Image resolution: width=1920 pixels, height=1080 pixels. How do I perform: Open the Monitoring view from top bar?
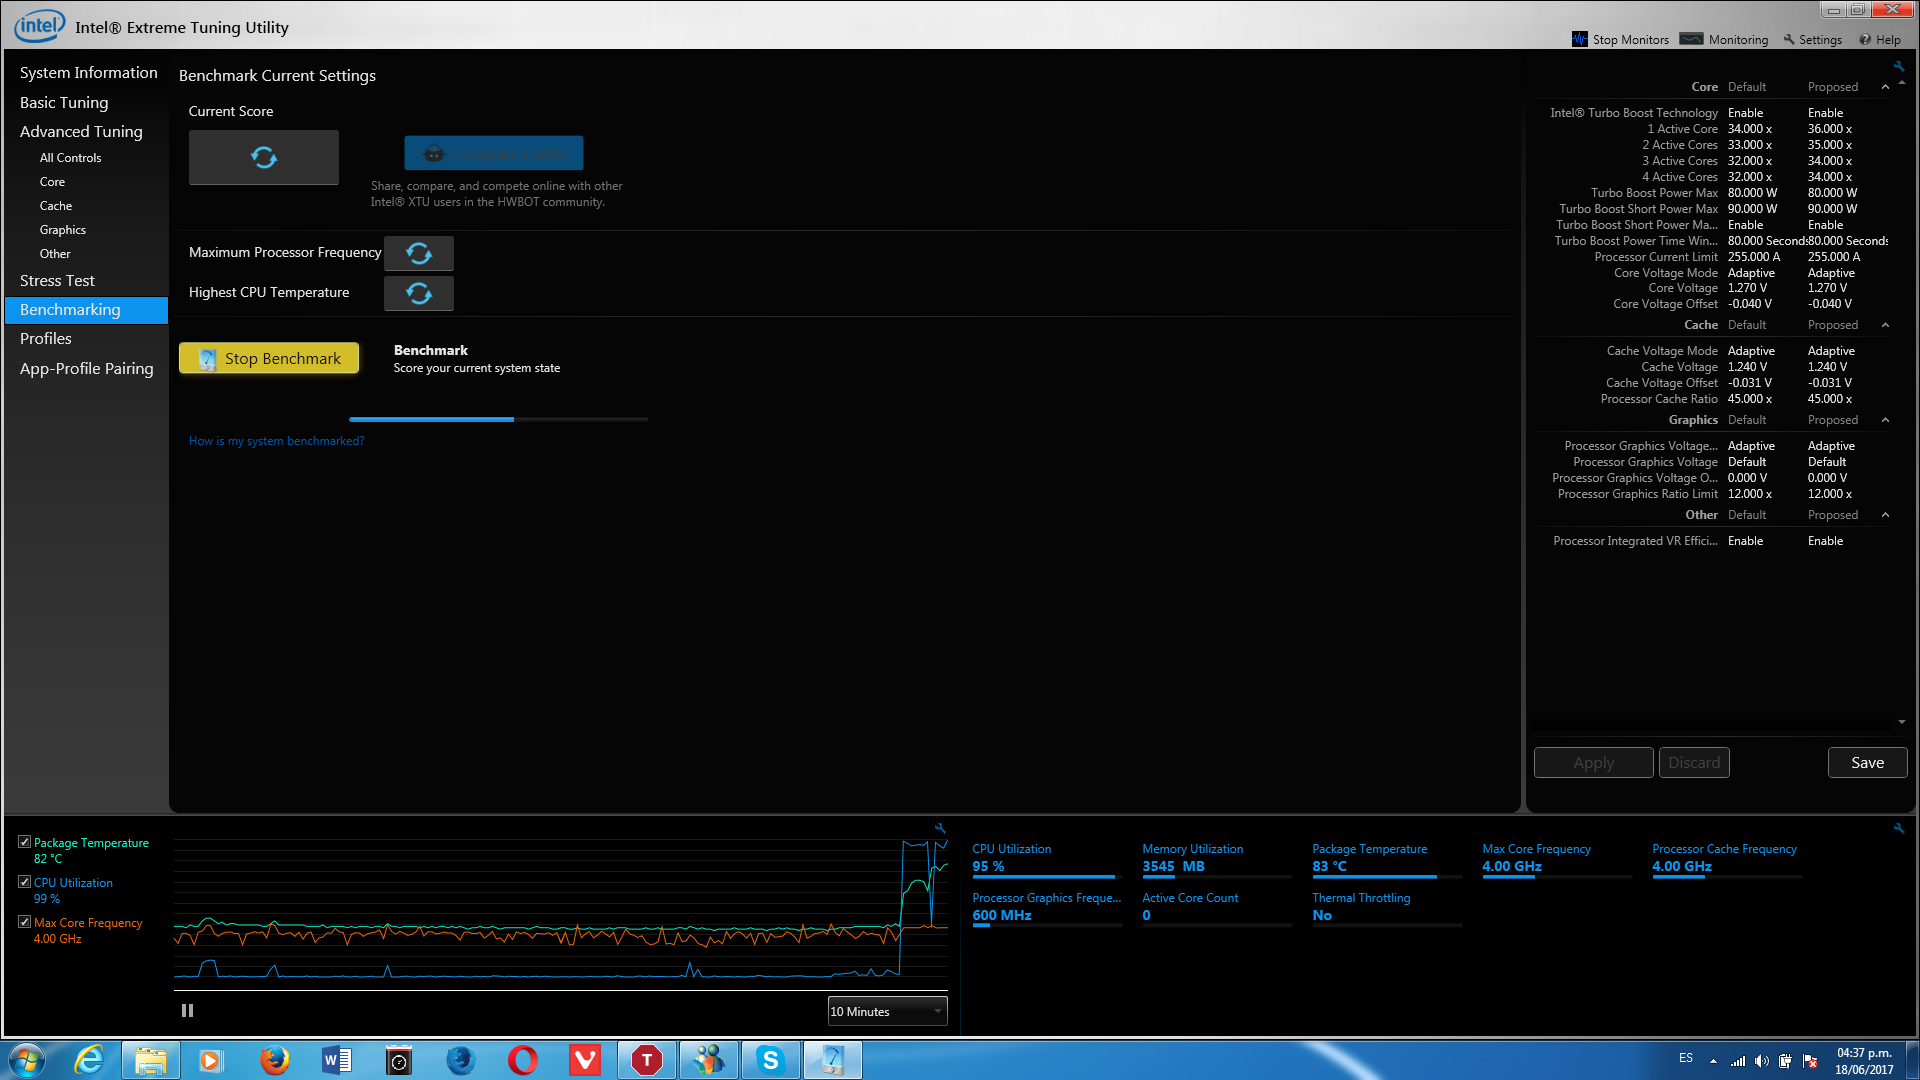point(1725,39)
